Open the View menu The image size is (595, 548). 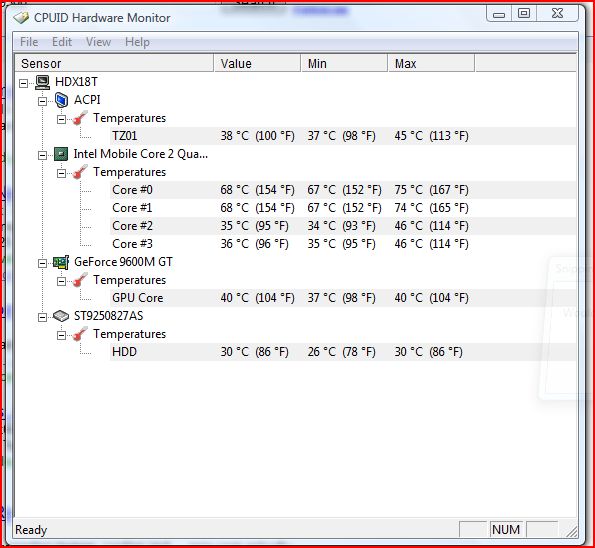pyautogui.click(x=98, y=42)
